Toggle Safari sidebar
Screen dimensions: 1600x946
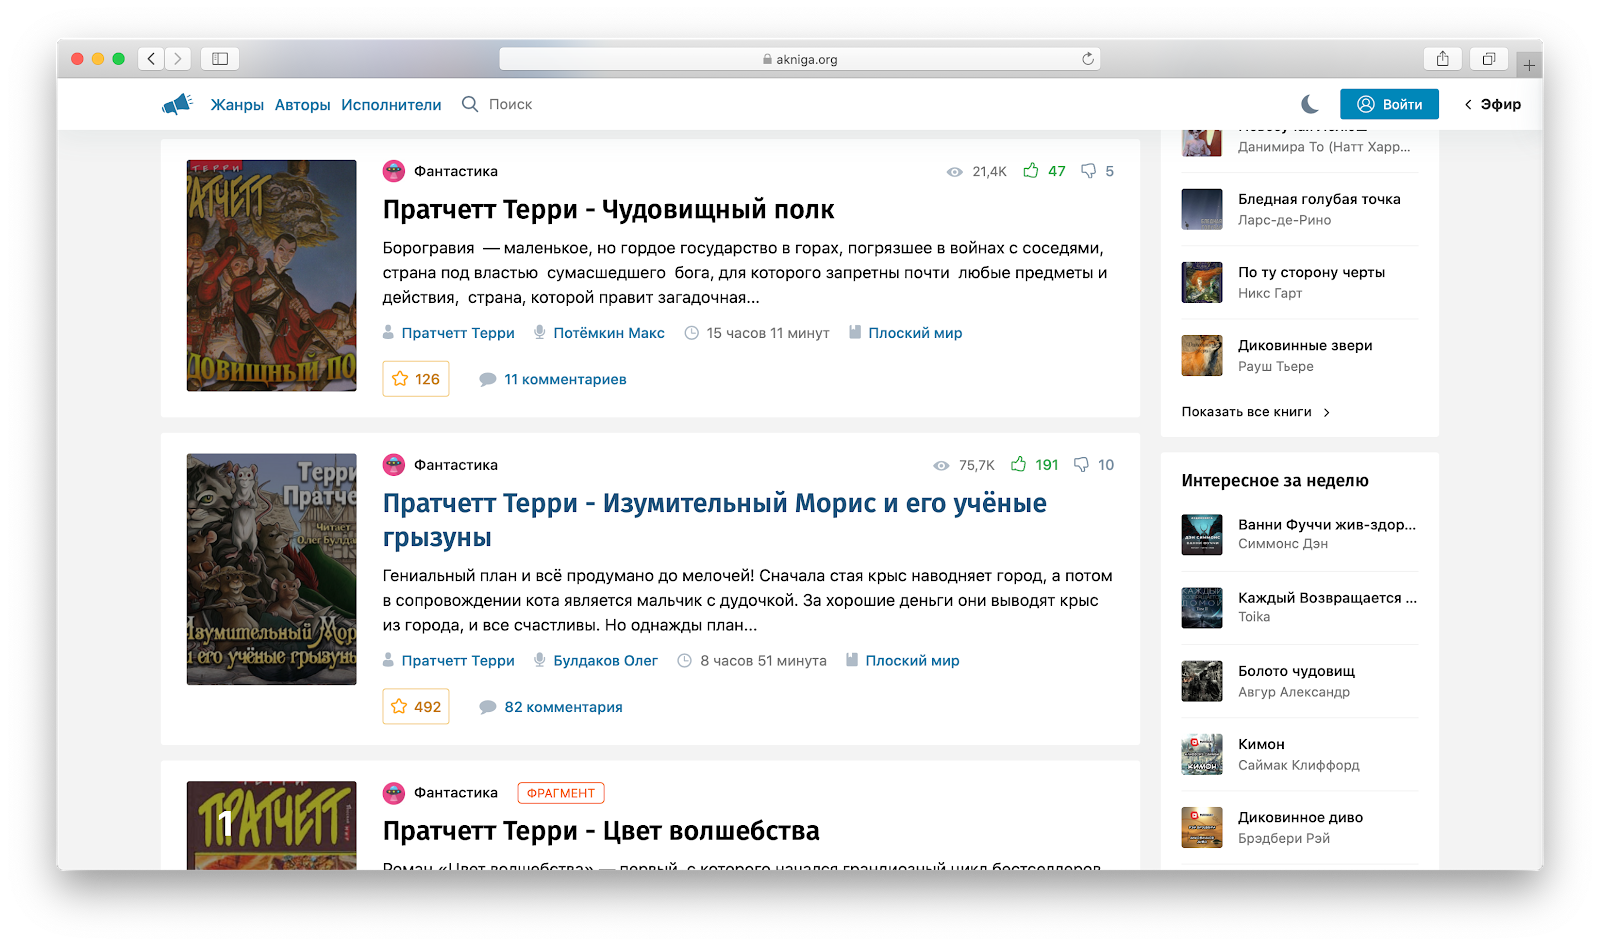(x=220, y=59)
